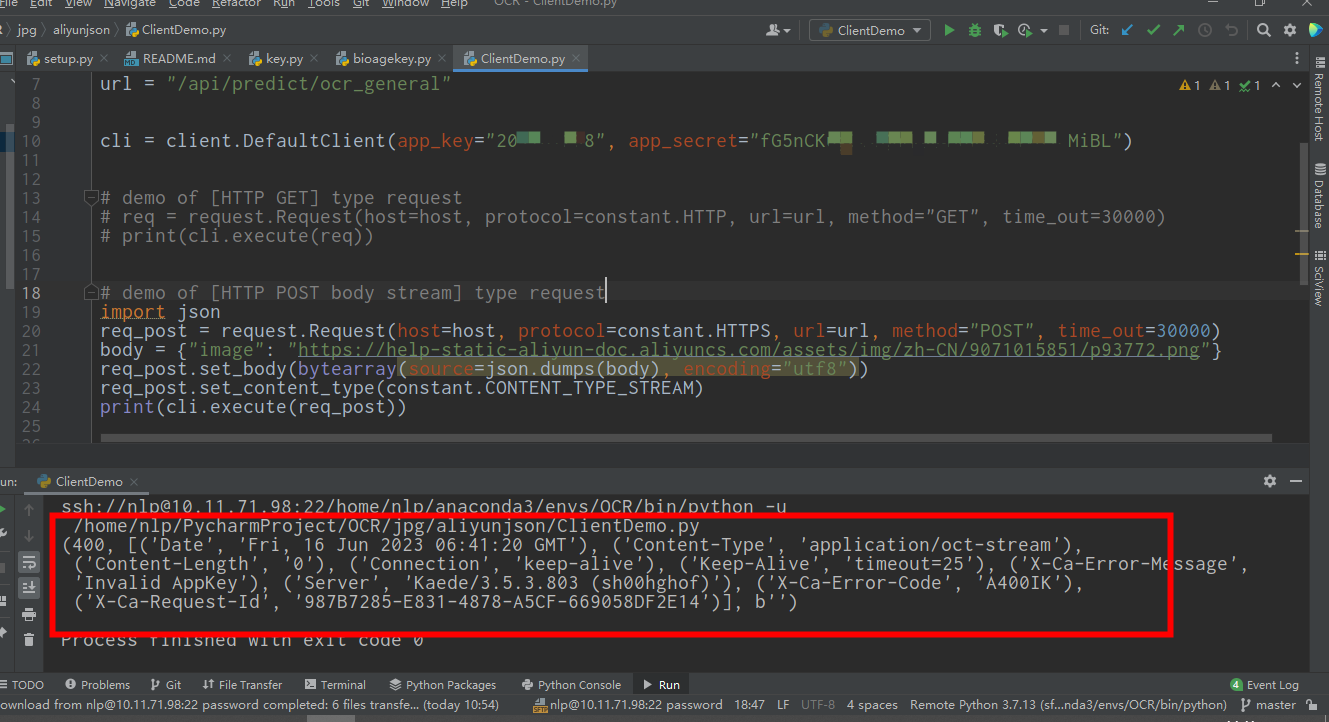
Task: Open the File Transfer tool window
Action: point(241,685)
